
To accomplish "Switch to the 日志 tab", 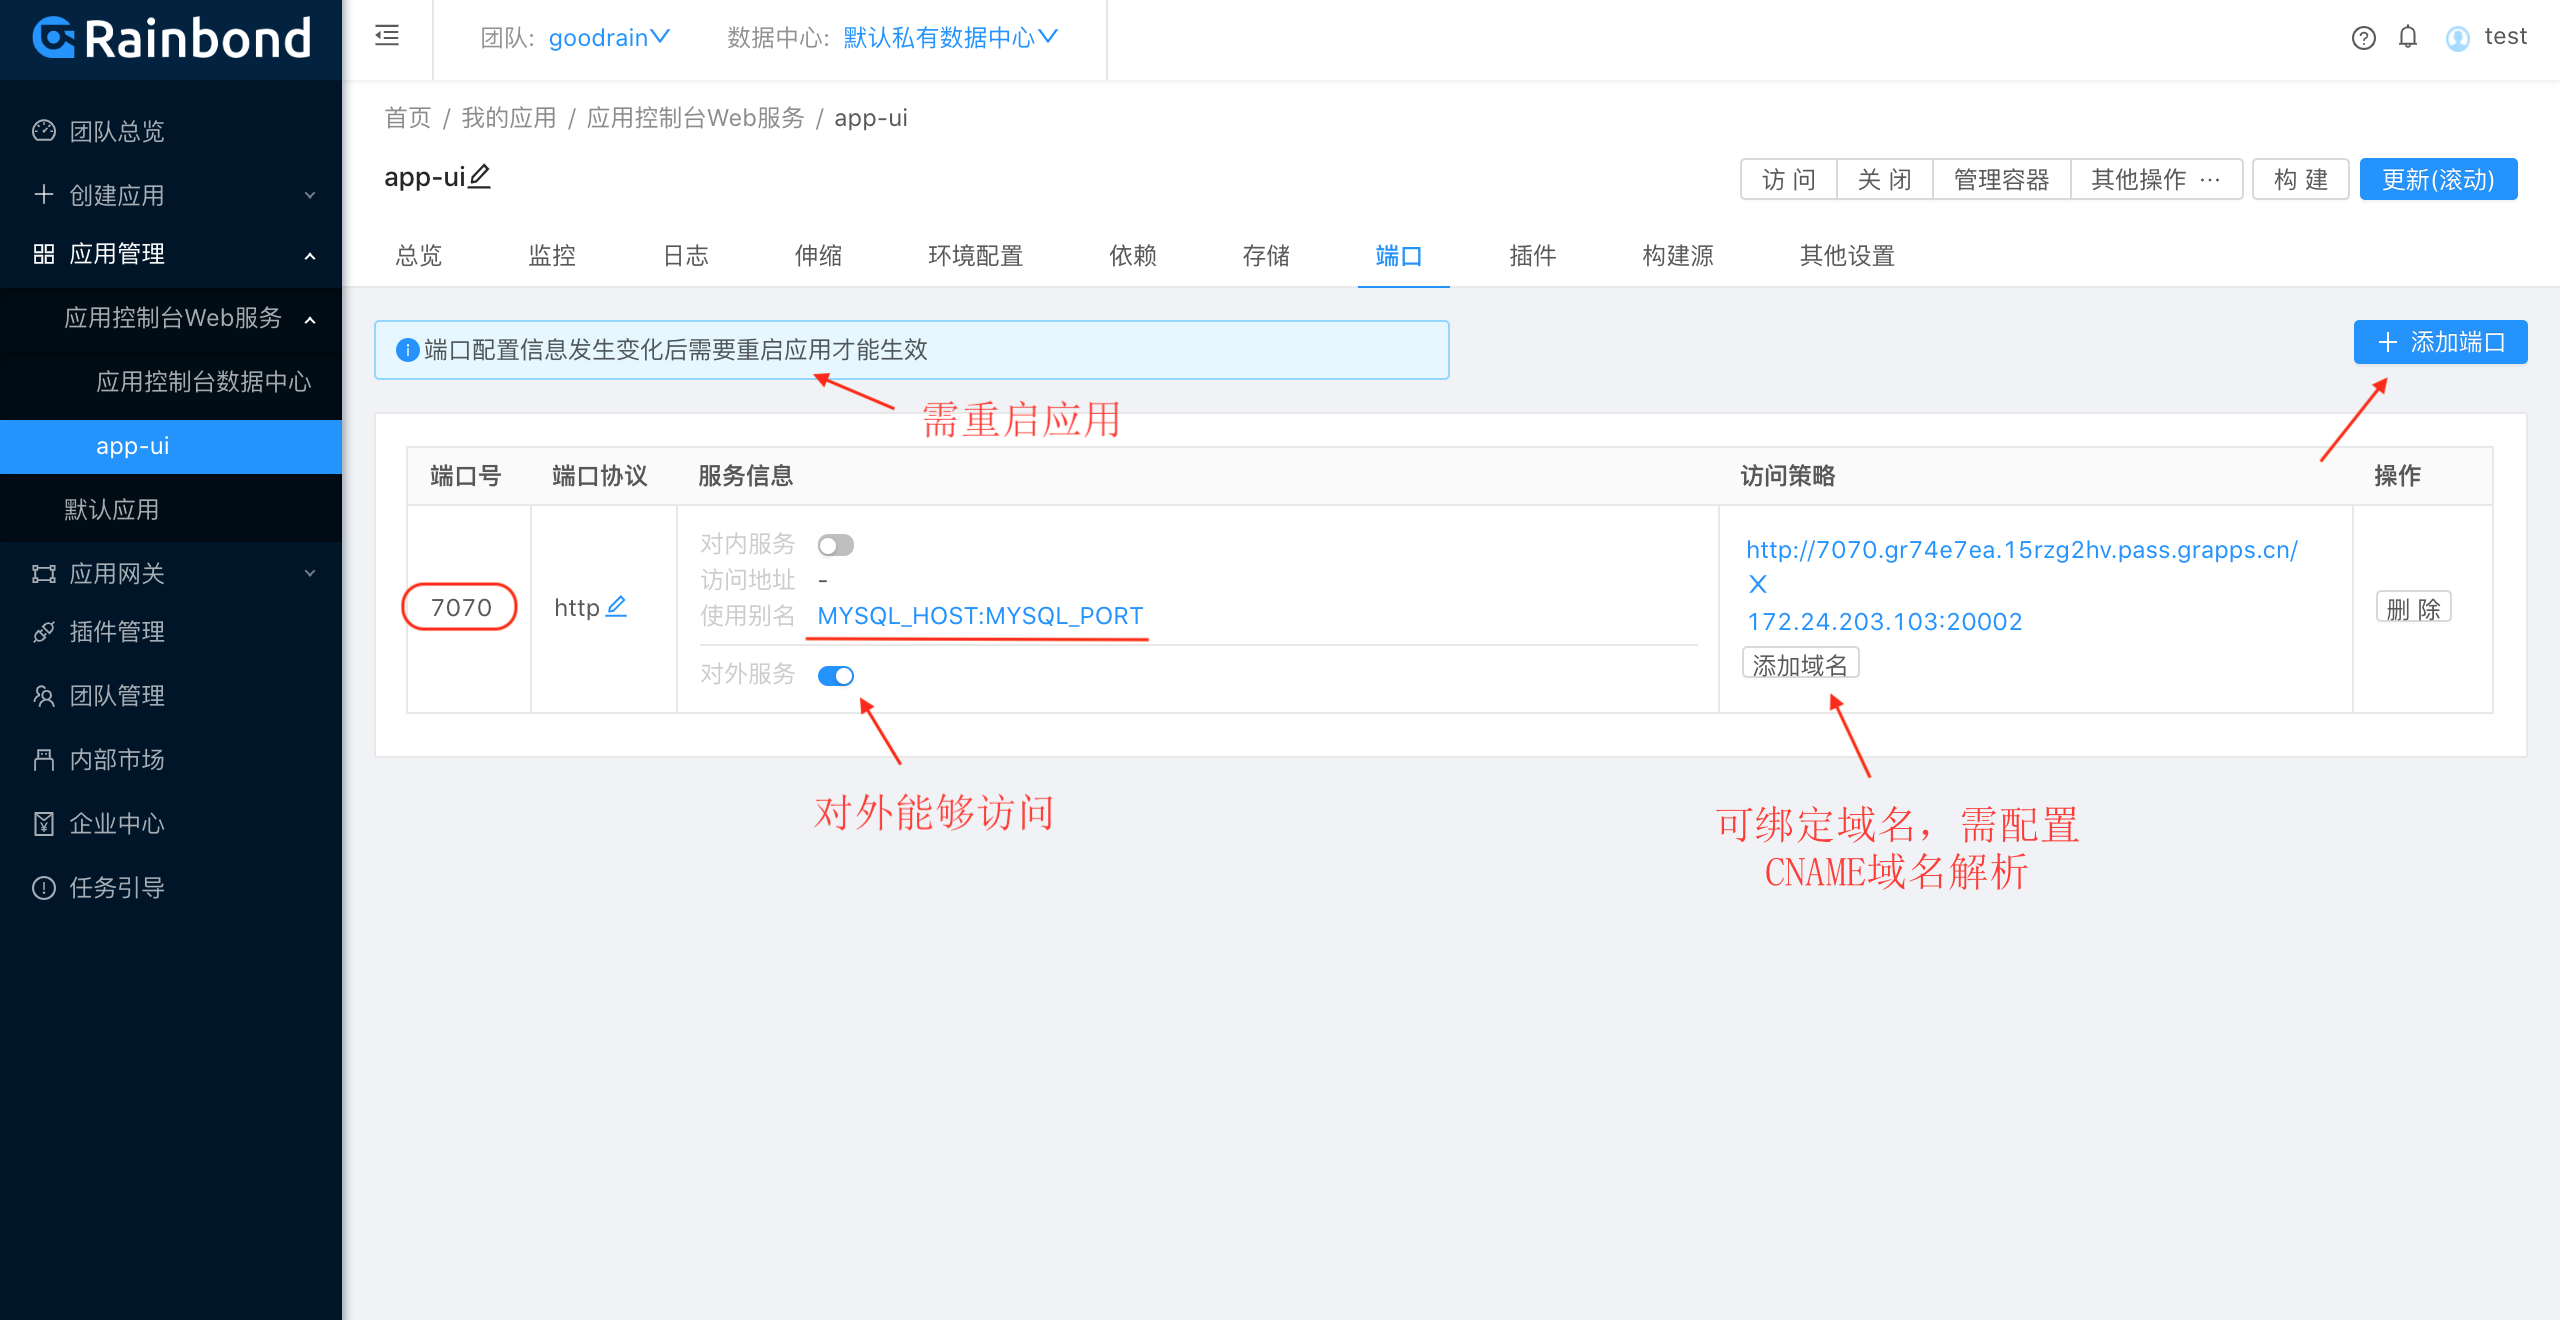I will point(685,256).
